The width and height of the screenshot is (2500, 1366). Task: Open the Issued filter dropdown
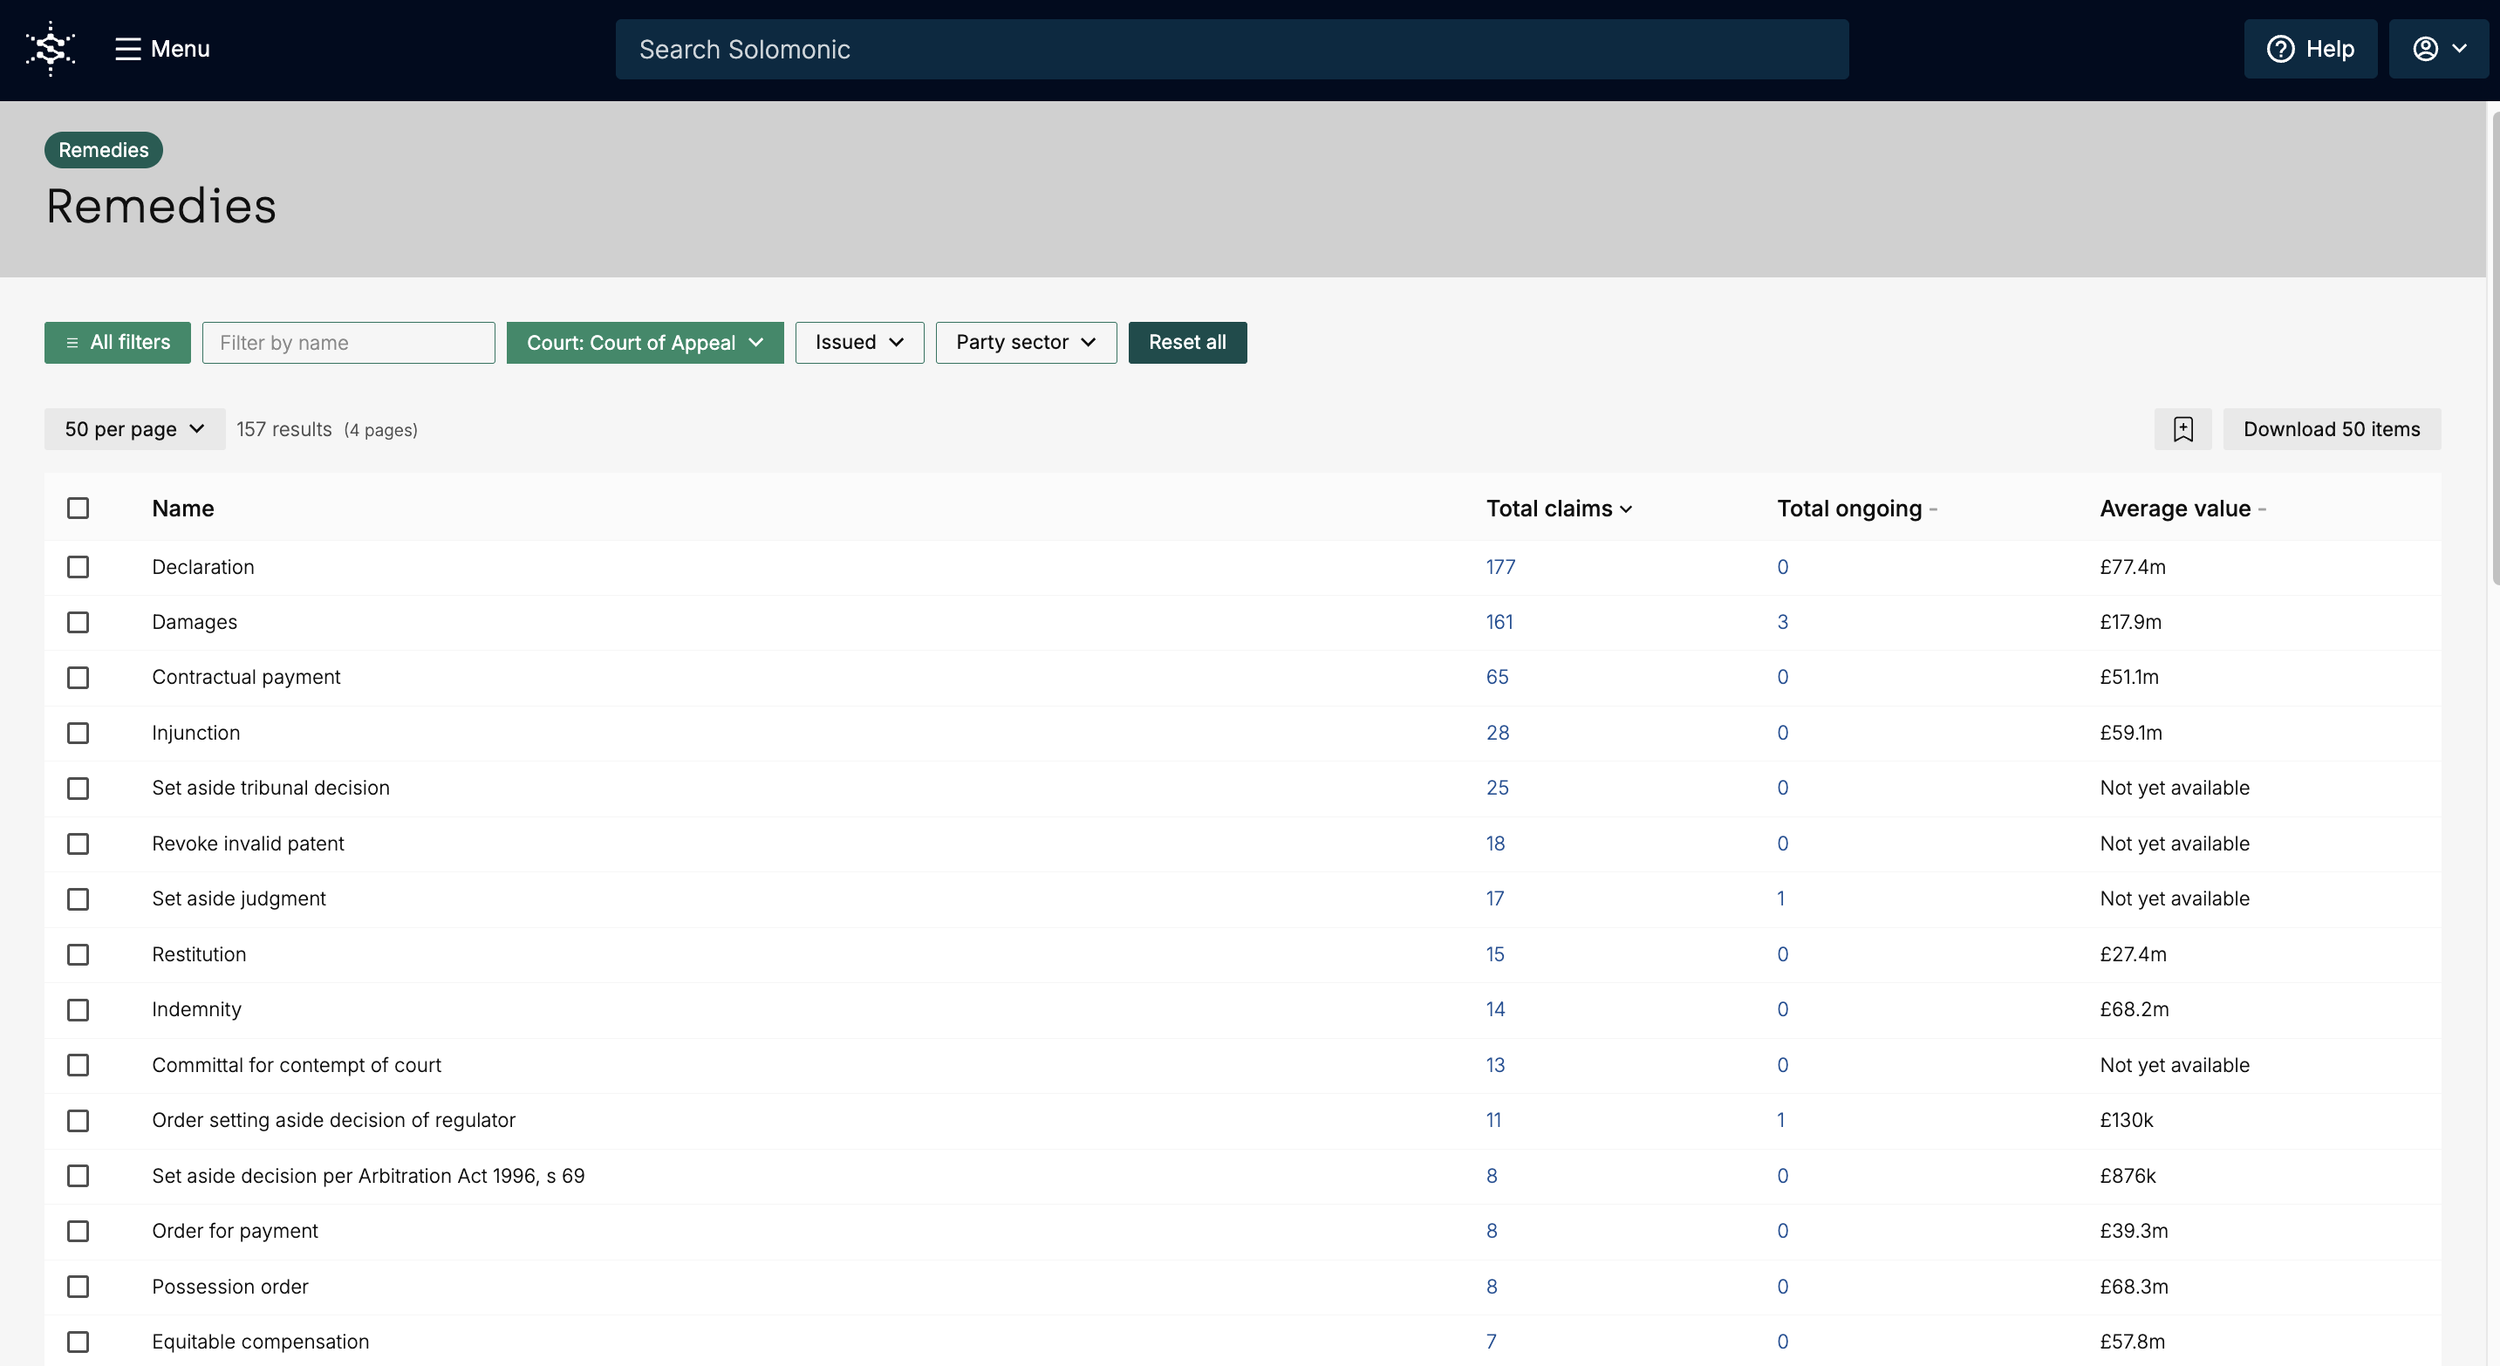pos(859,343)
